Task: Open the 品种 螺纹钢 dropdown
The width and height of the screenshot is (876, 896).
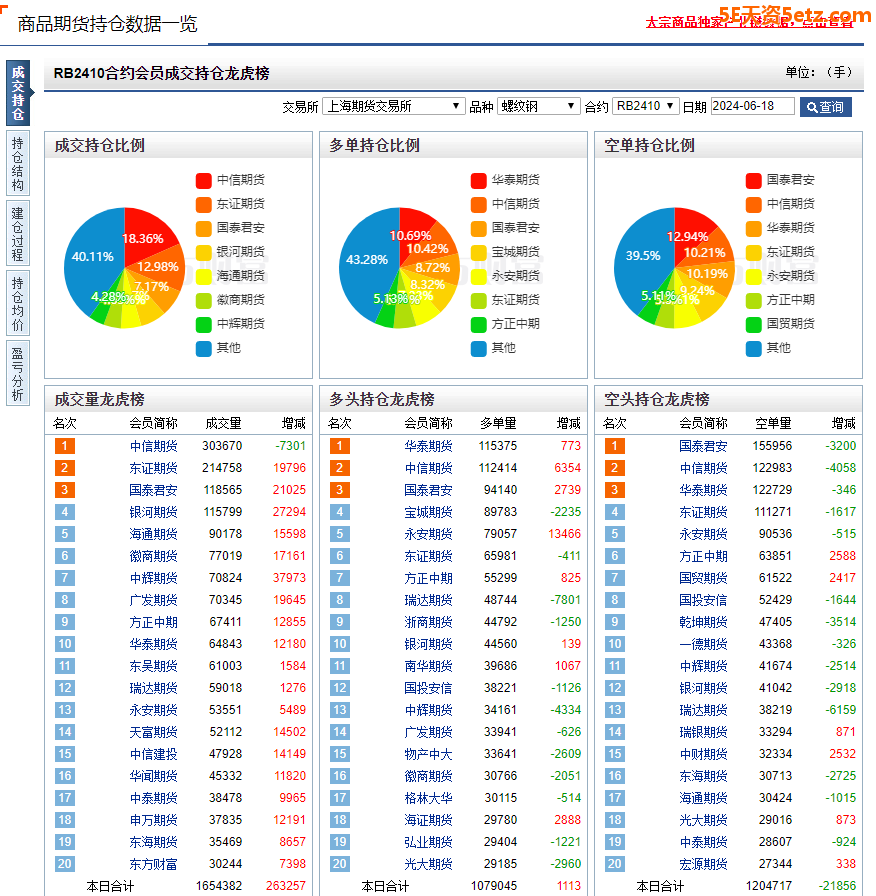Action: click(x=539, y=106)
